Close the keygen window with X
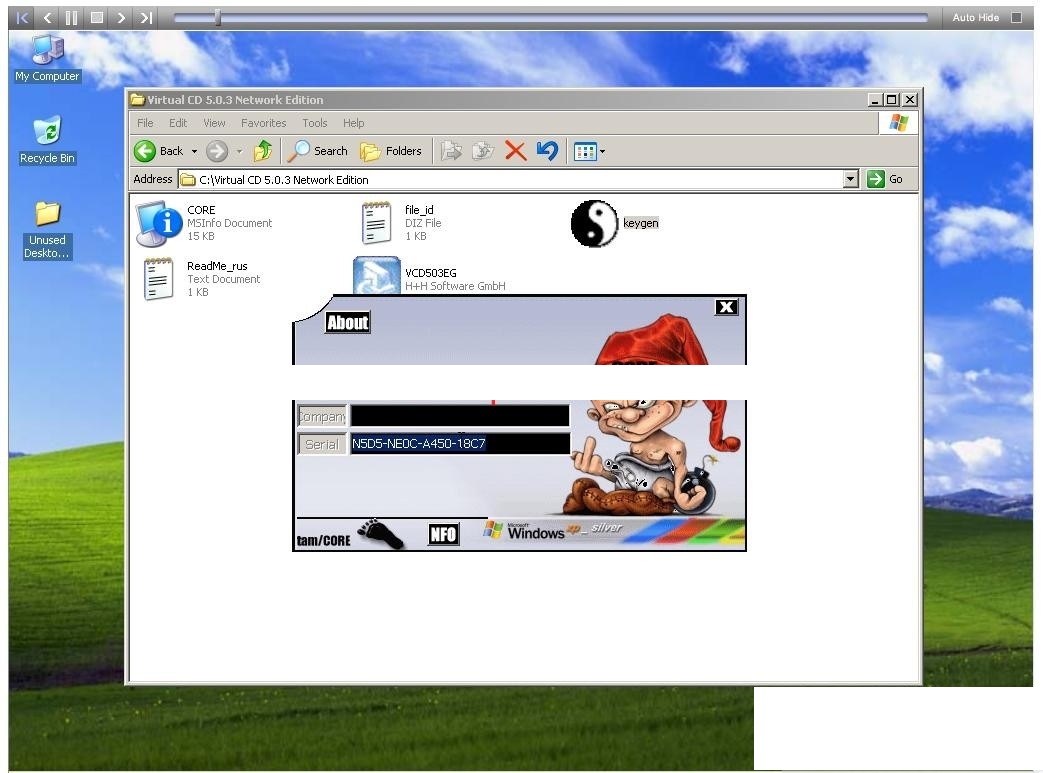1043x773 pixels. [x=726, y=307]
